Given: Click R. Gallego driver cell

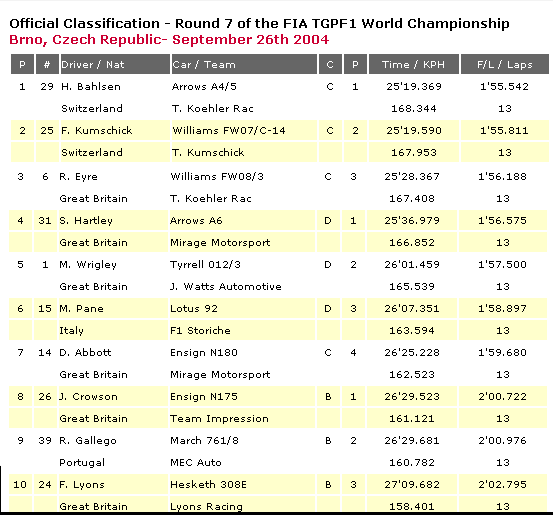Looking at the screenshot, I should (x=113, y=441).
